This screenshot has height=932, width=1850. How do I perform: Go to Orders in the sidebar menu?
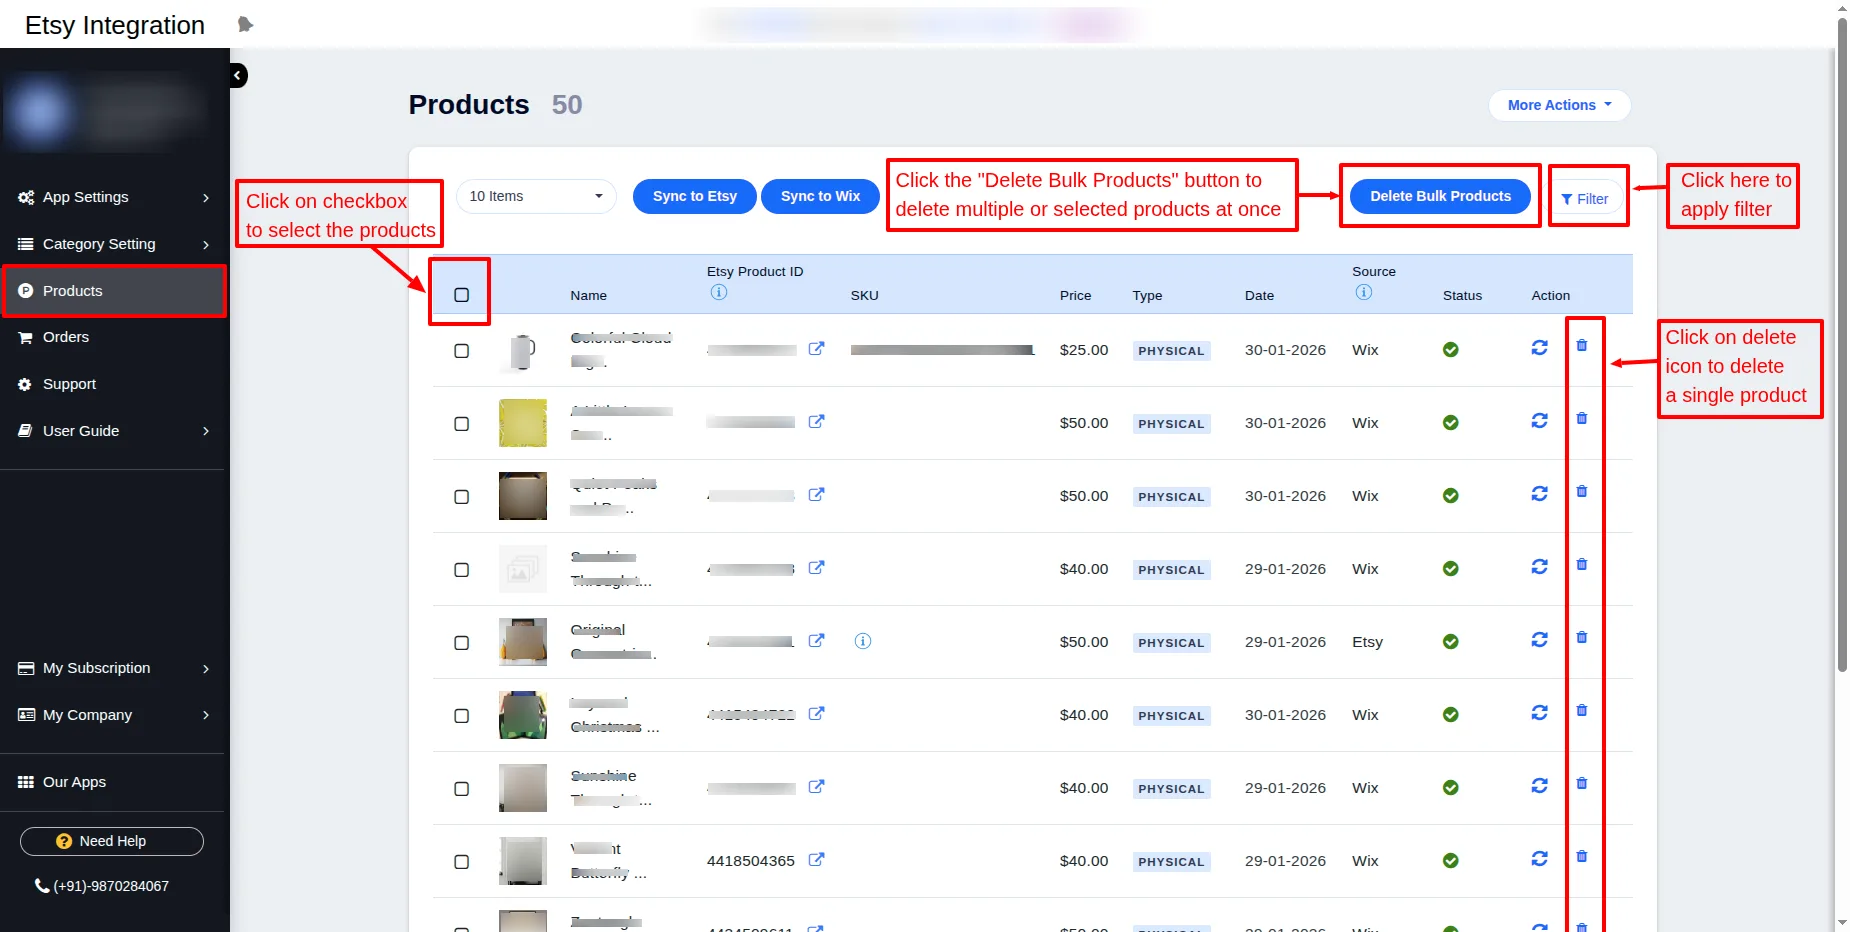tap(66, 337)
